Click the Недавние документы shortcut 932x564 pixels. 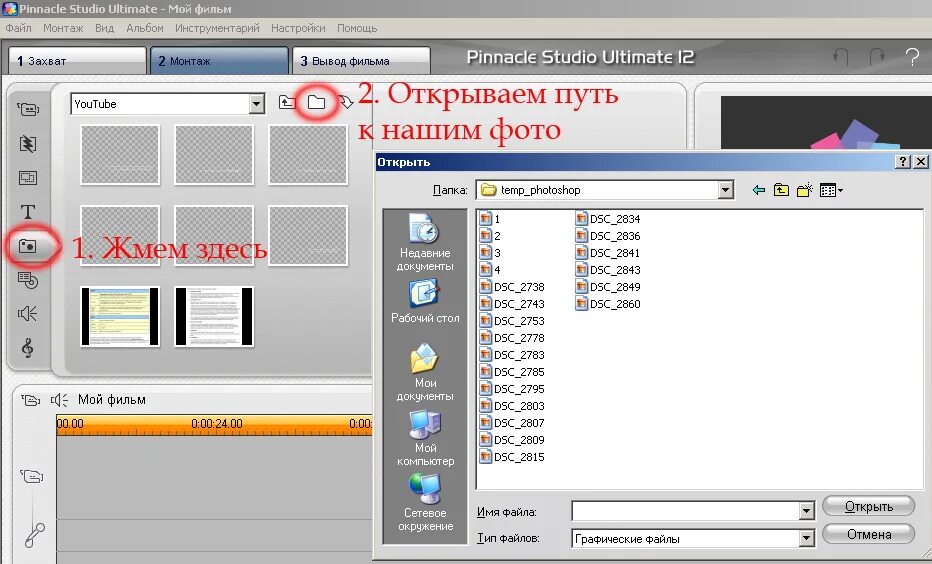tap(425, 242)
